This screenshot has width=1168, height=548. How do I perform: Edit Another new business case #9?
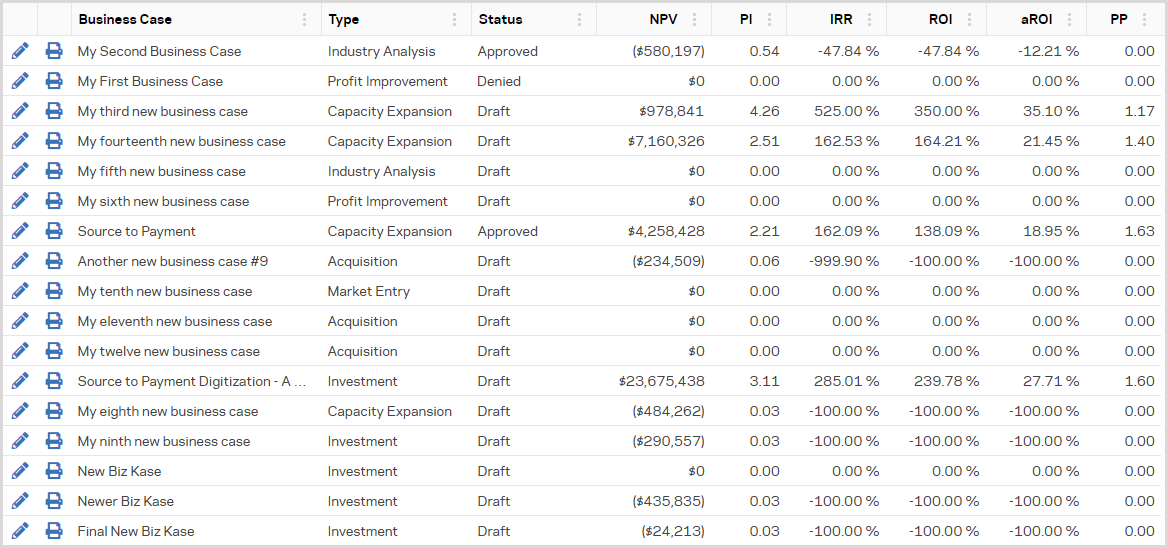[x=20, y=261]
